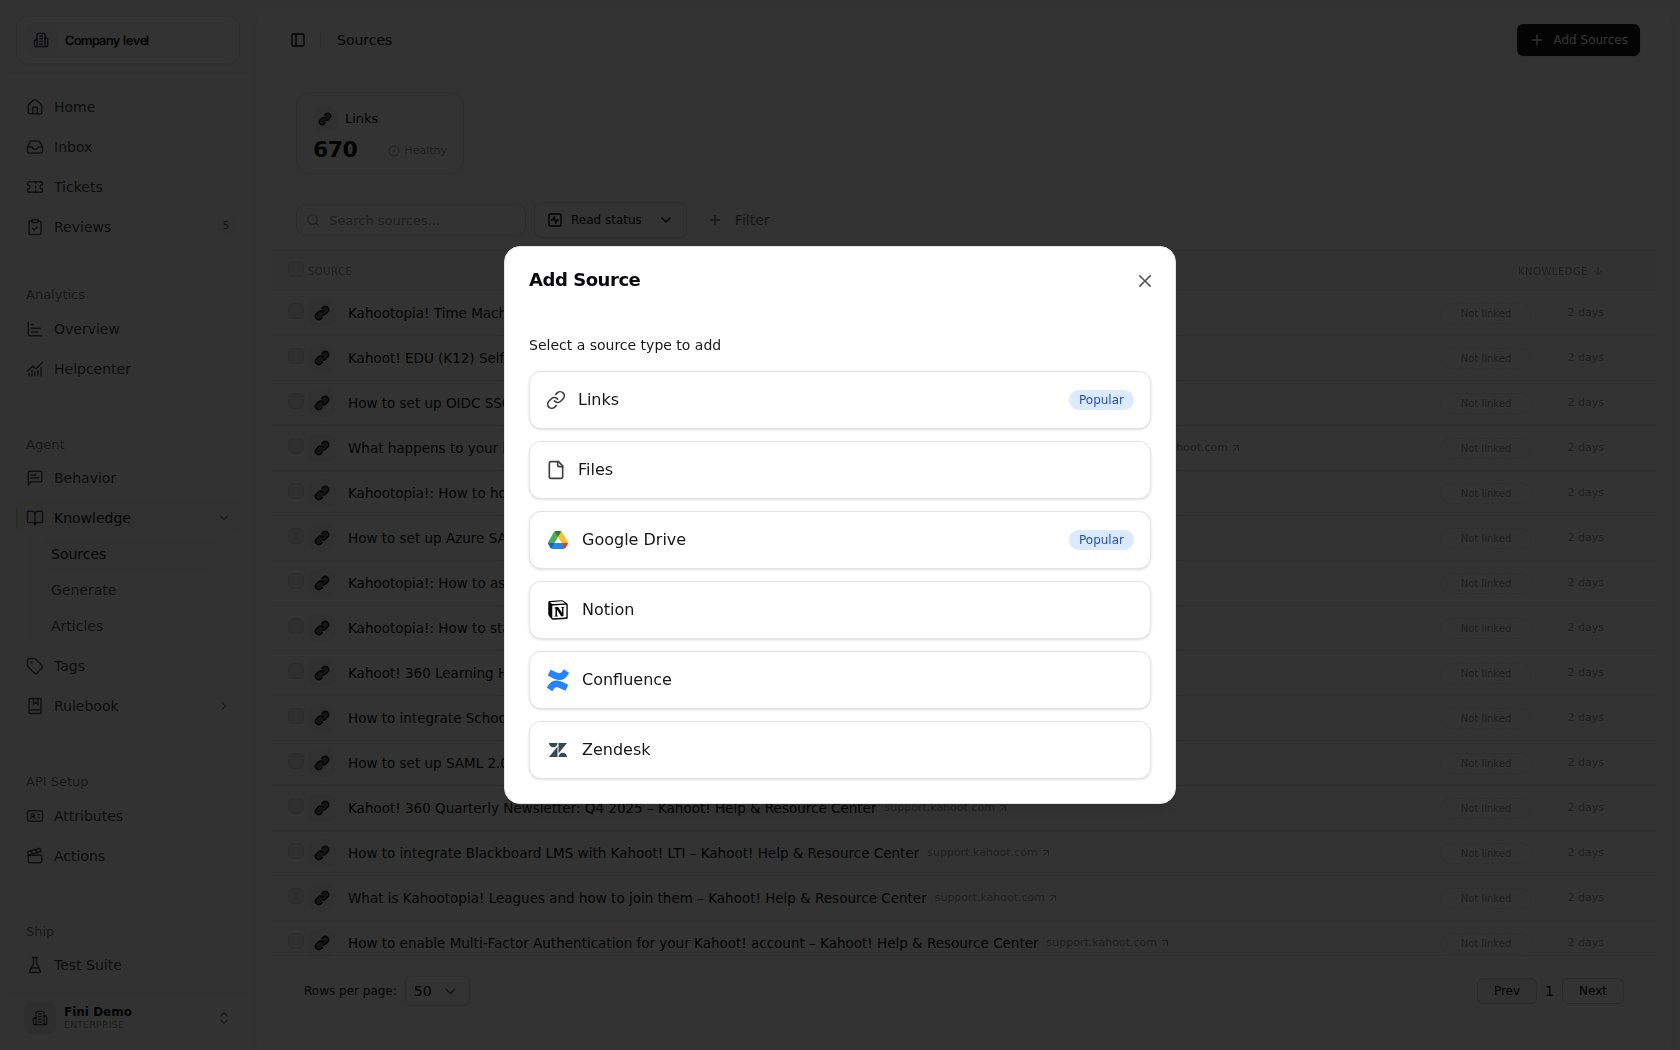Focus the Search sources field
The height and width of the screenshot is (1050, 1680).
[410, 220]
